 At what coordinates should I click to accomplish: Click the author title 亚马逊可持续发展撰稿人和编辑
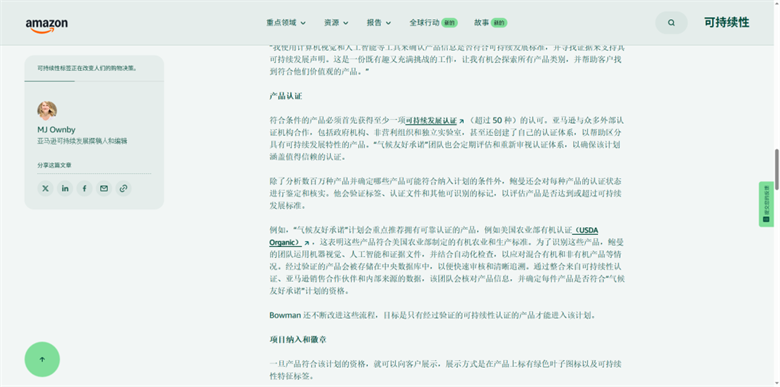coord(82,141)
